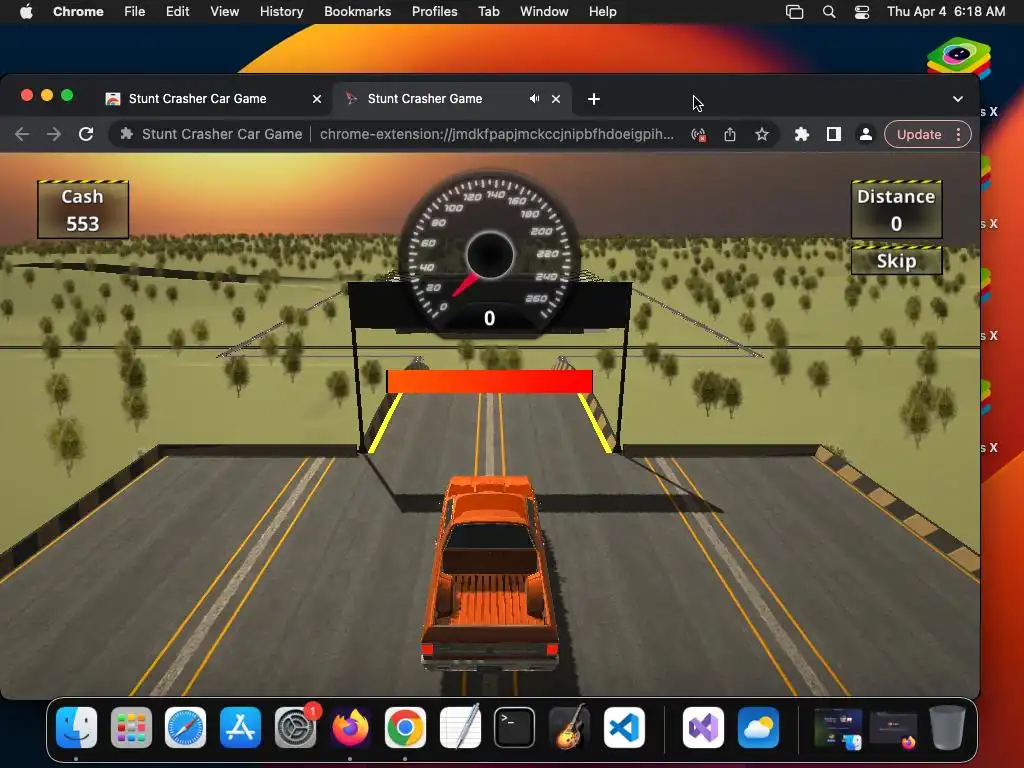Viewport: 1024px width, 768px height.
Task: Open the Window menu
Action: coord(544,12)
